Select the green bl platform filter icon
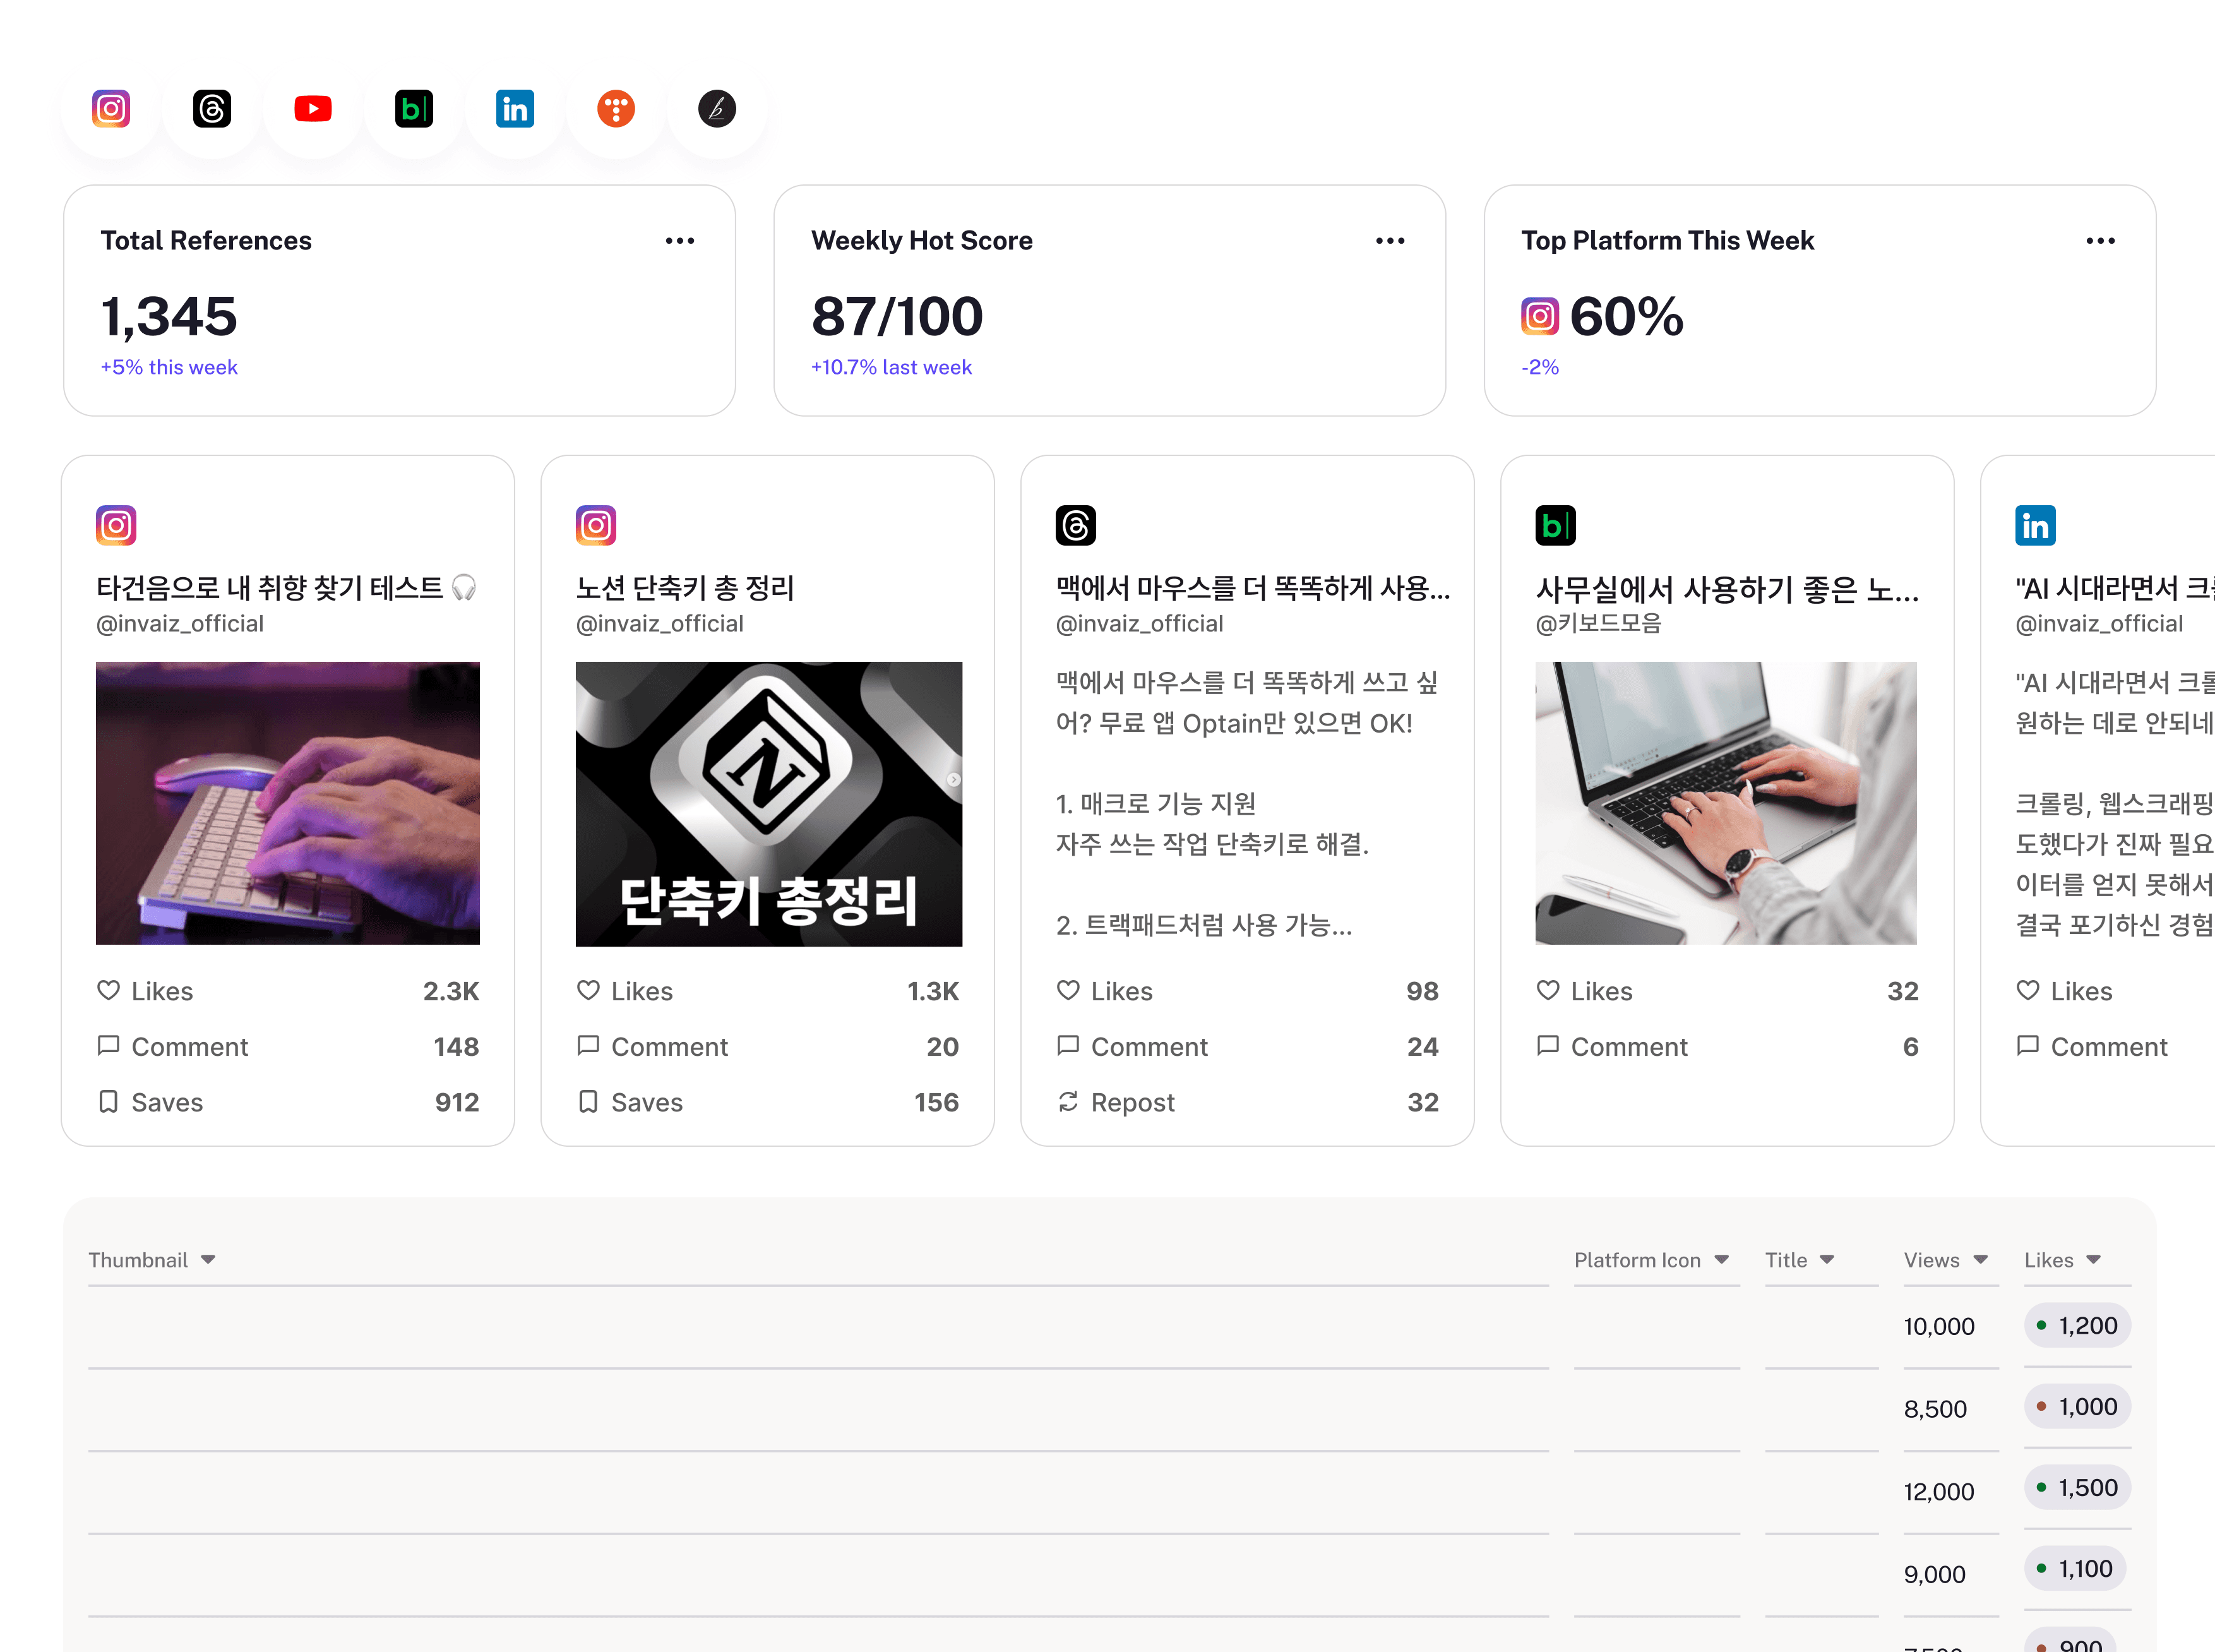The image size is (2215, 1652). click(414, 108)
